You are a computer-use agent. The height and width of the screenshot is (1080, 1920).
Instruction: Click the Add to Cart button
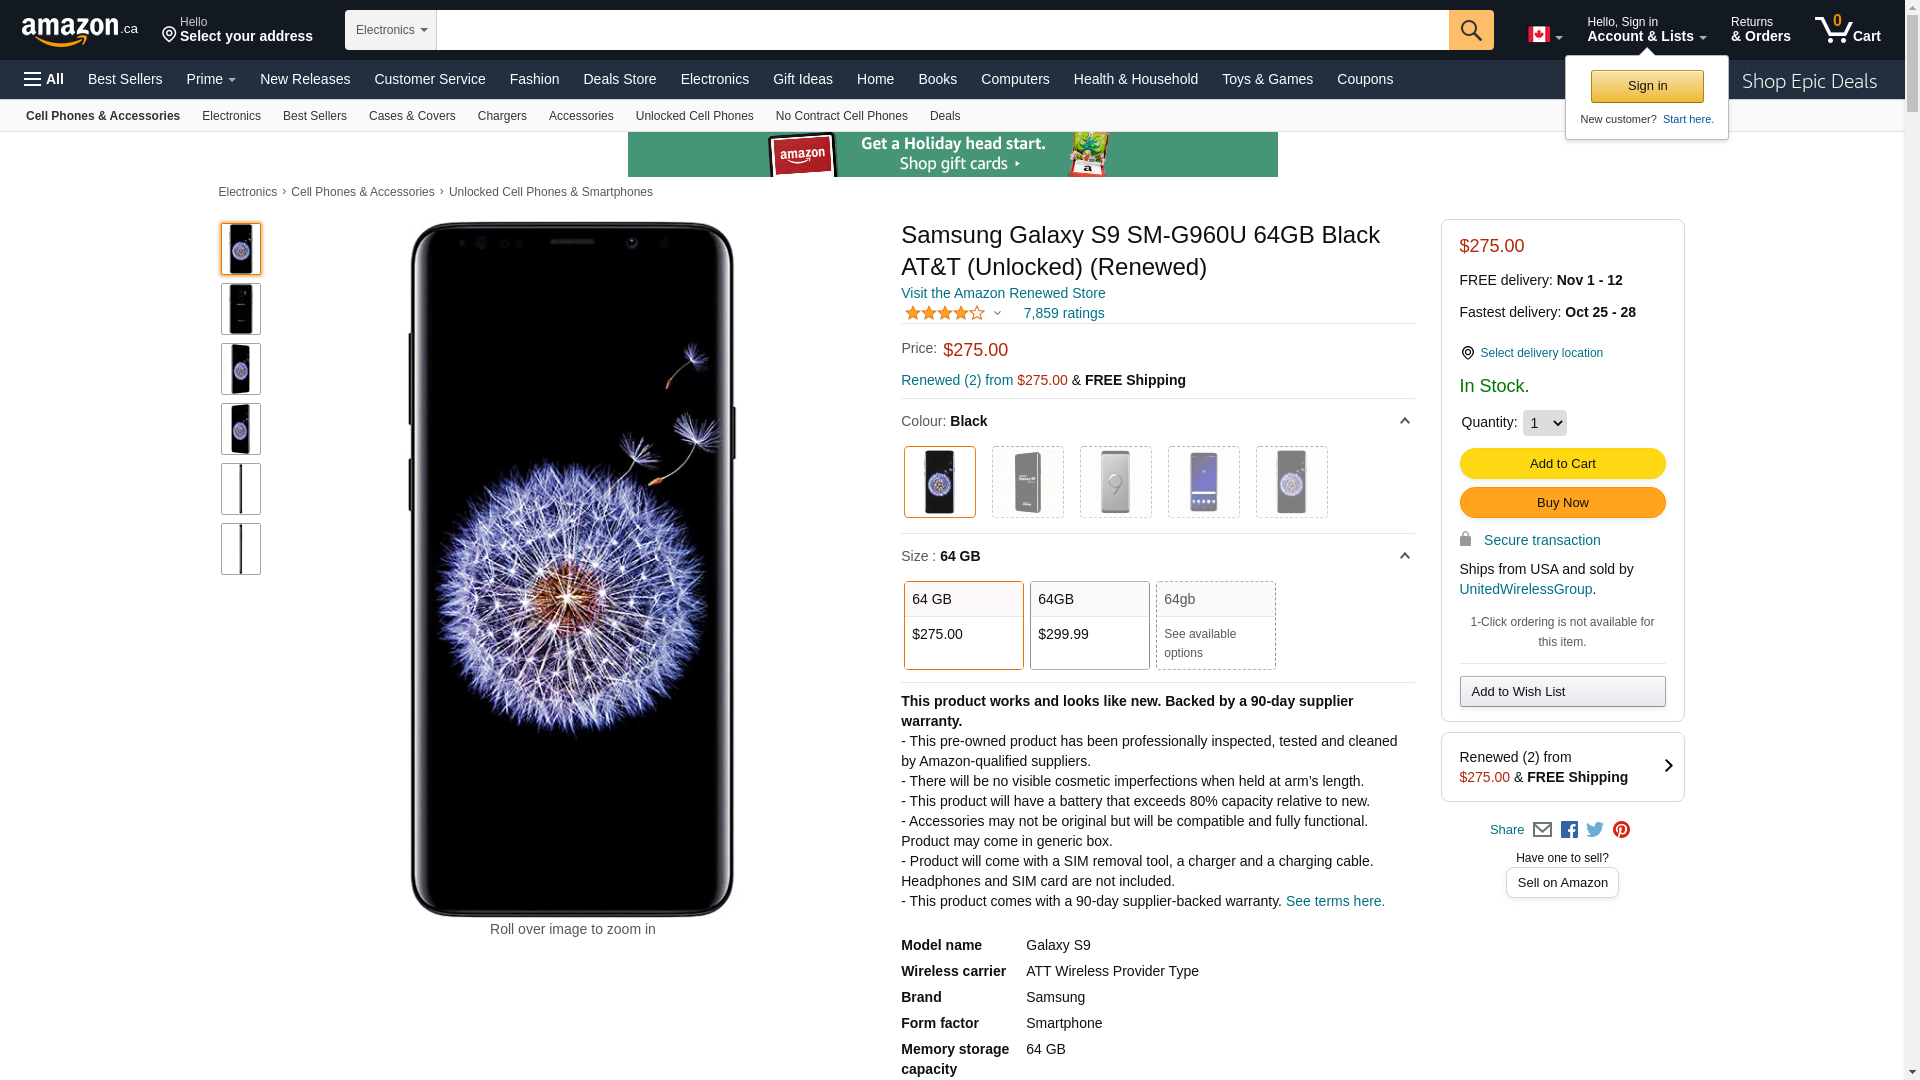1562,463
